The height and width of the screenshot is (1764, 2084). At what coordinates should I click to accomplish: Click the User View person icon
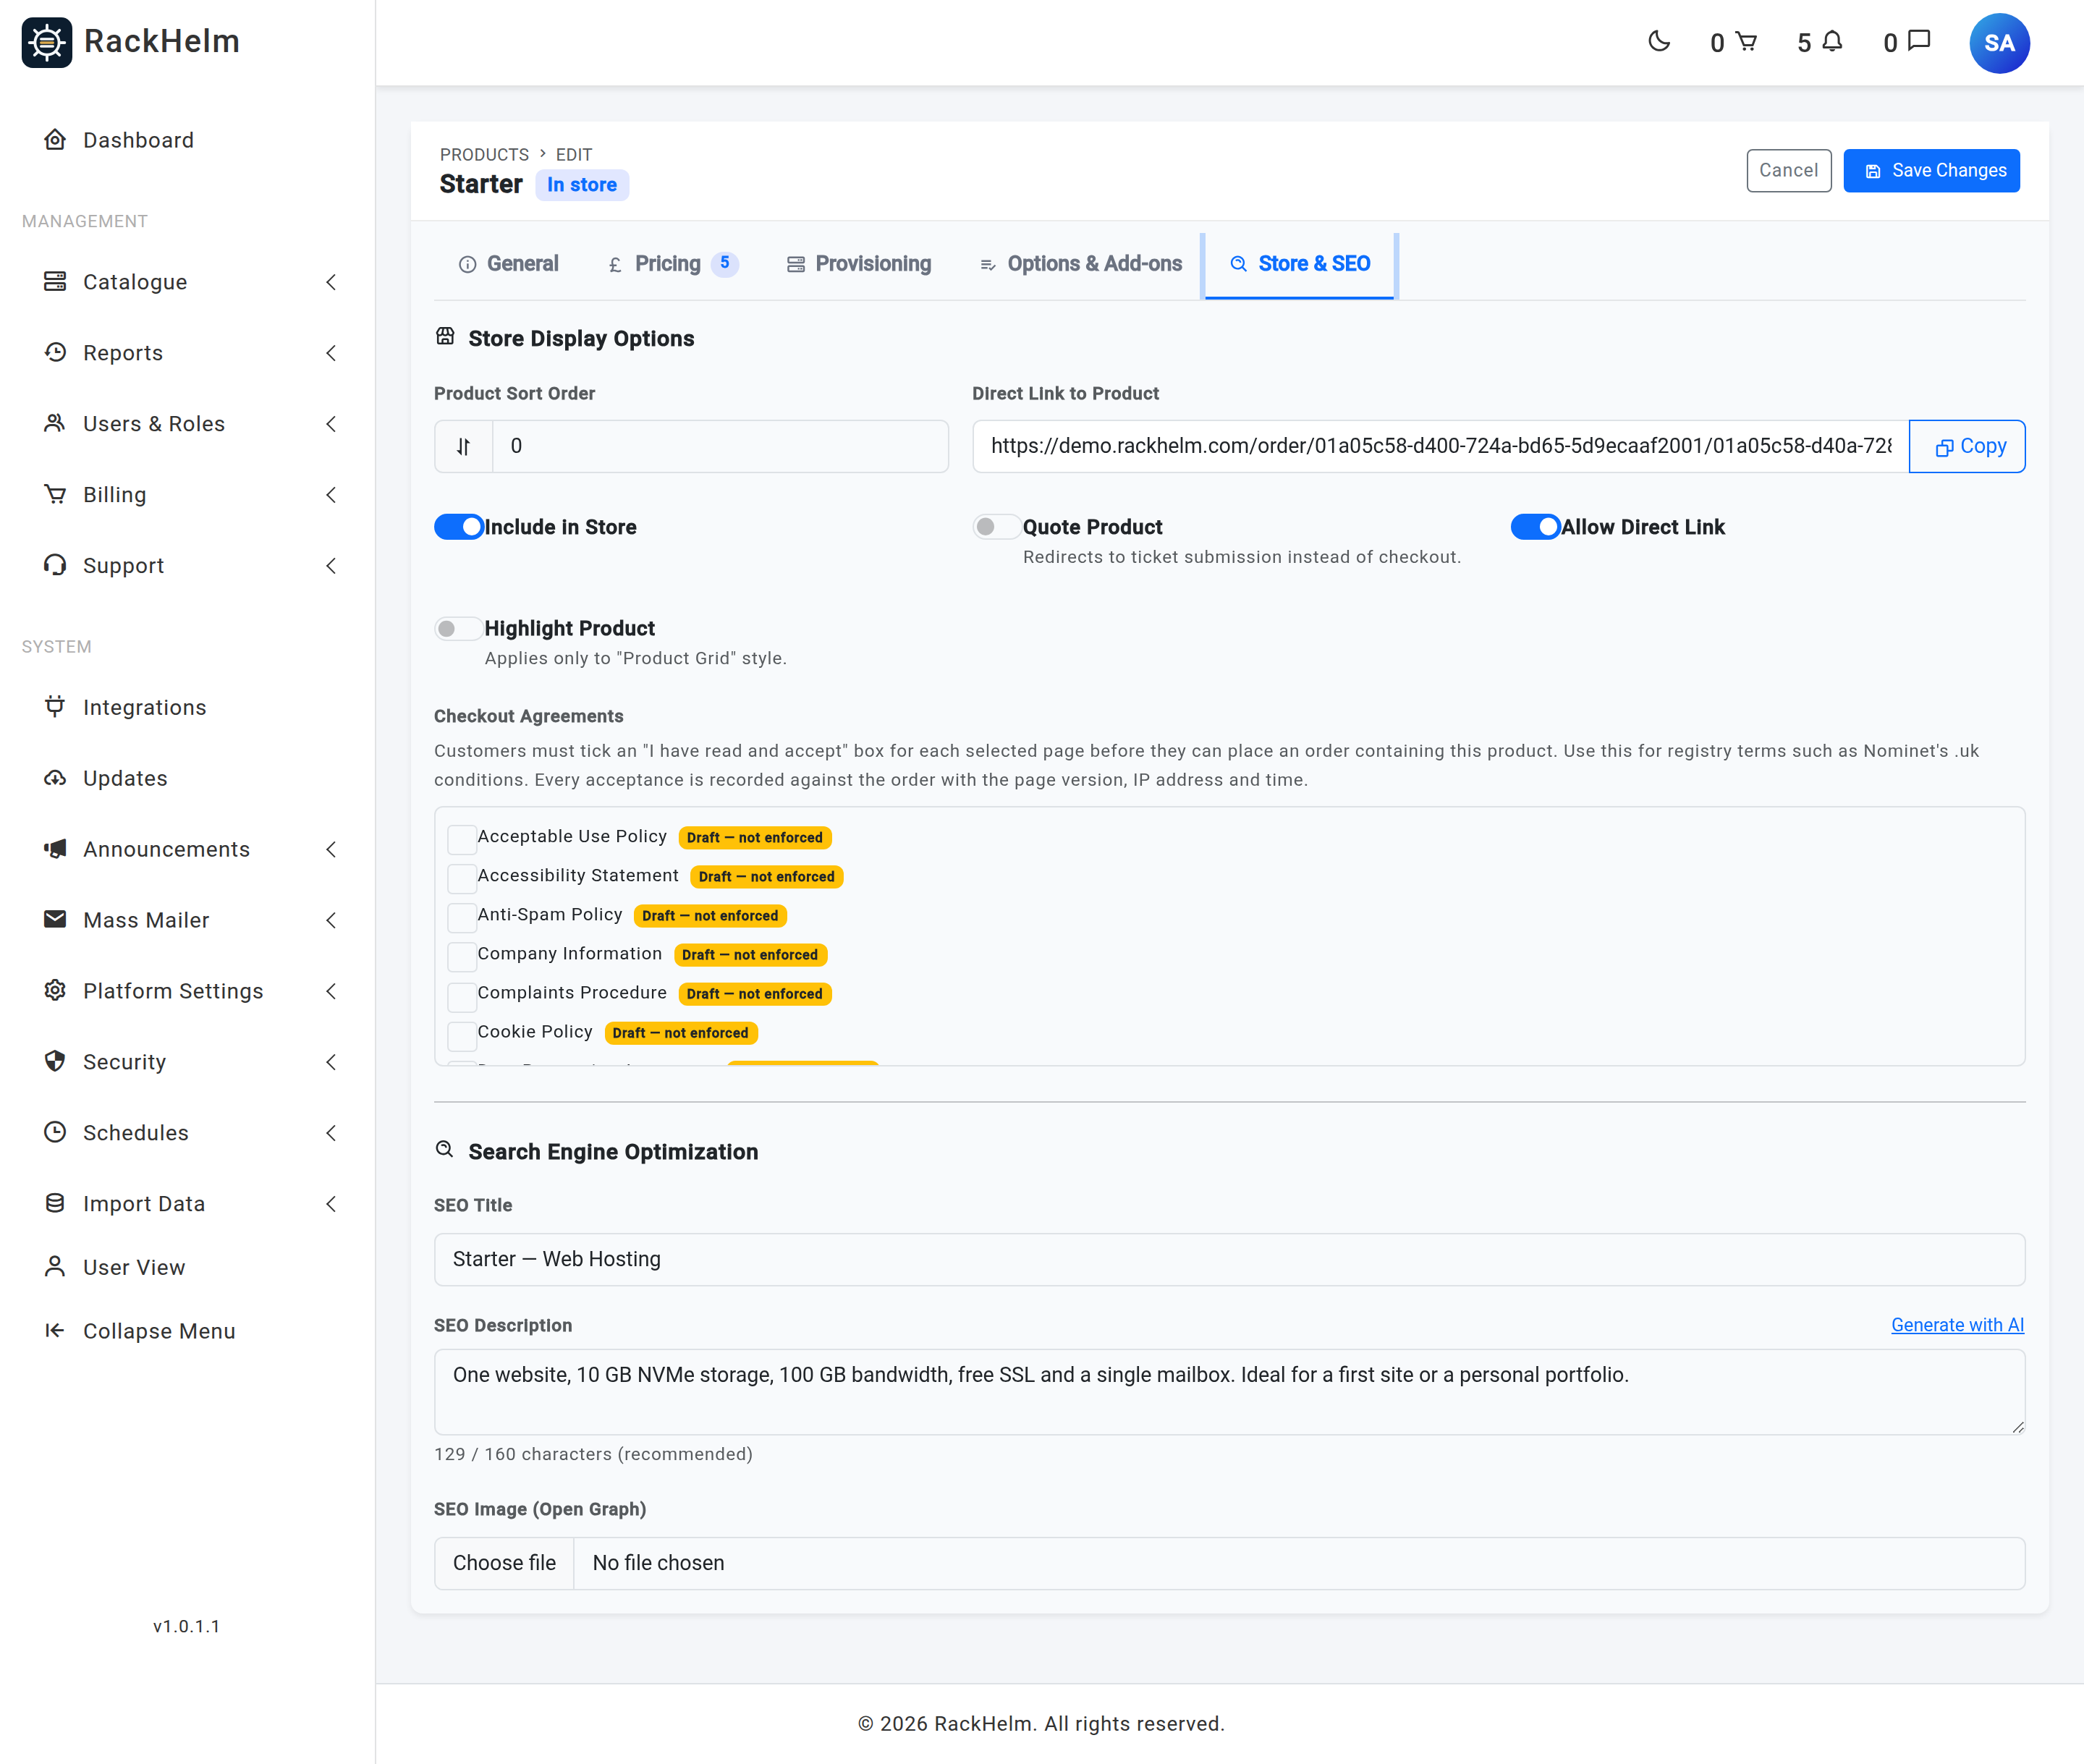tap(55, 1266)
